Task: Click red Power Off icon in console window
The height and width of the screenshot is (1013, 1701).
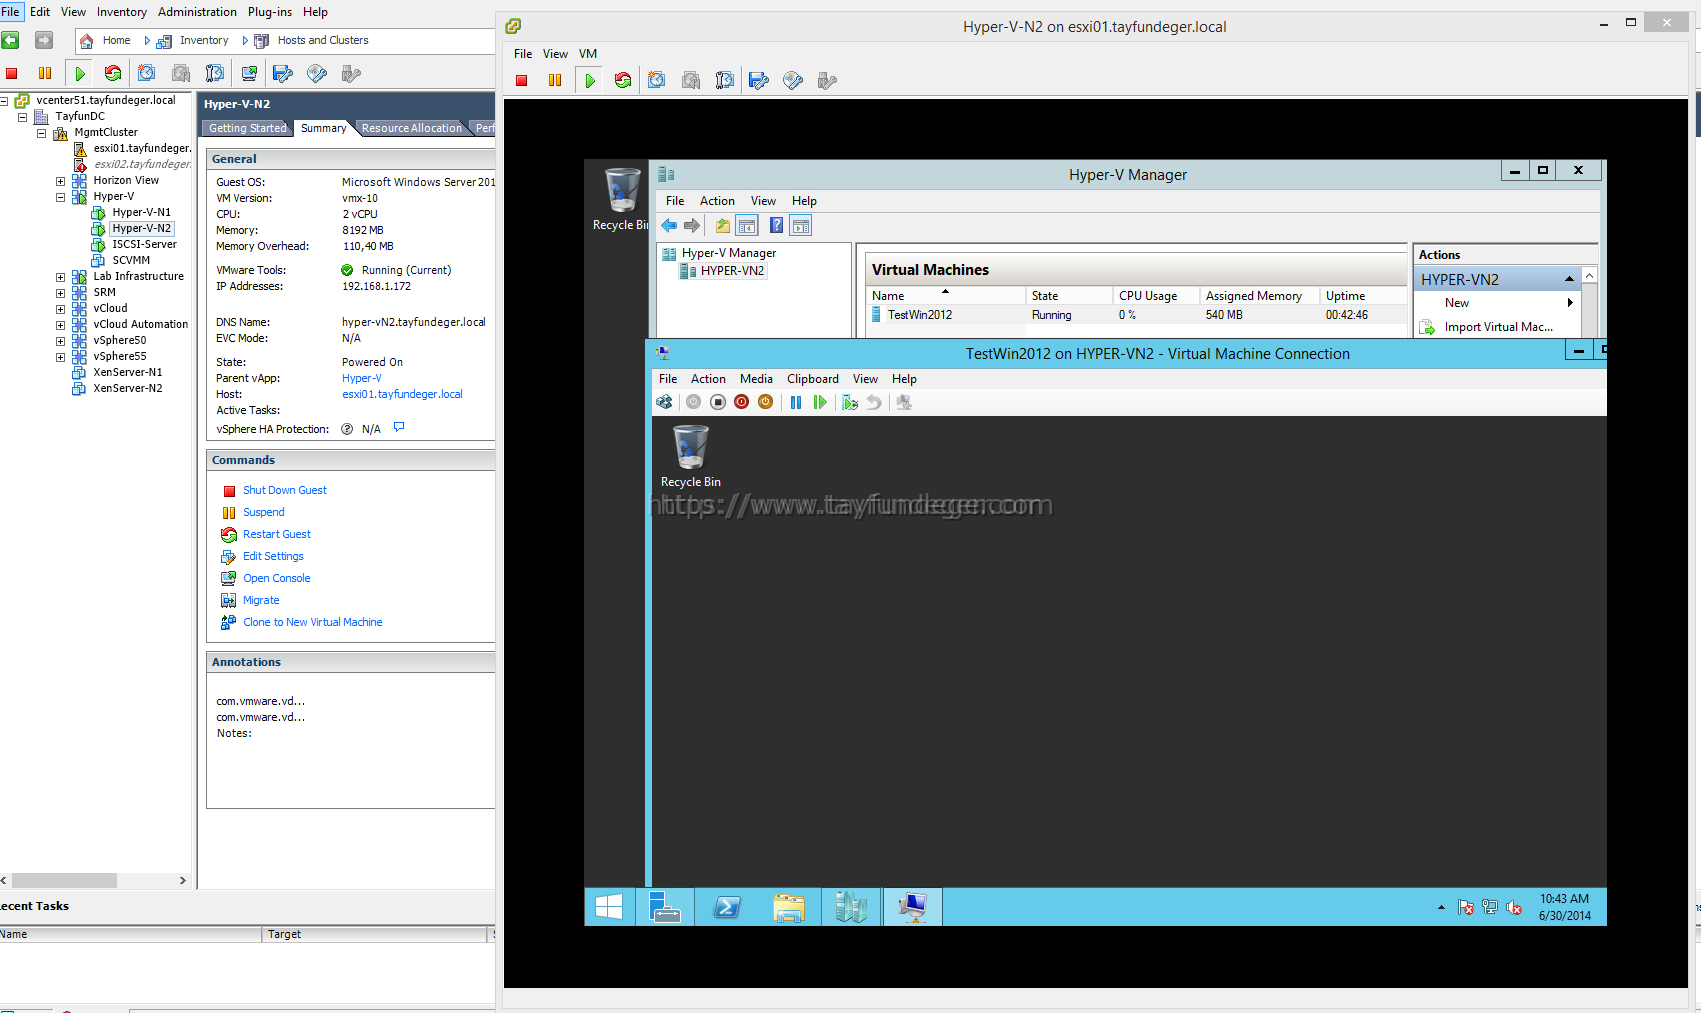Action: click(521, 80)
